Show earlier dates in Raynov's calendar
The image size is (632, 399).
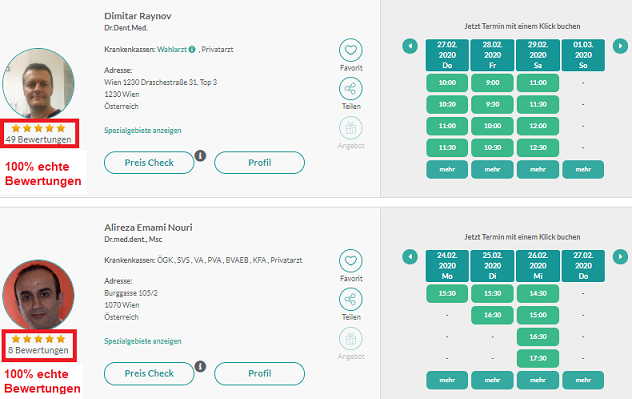[x=410, y=46]
